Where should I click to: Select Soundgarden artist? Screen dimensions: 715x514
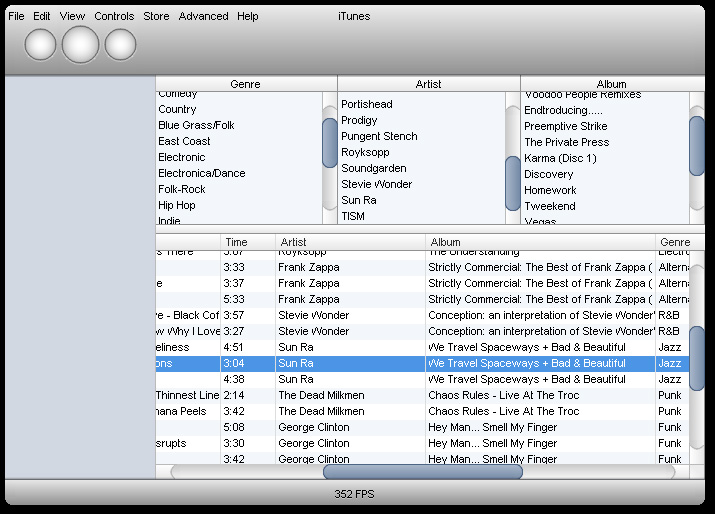[422, 168]
